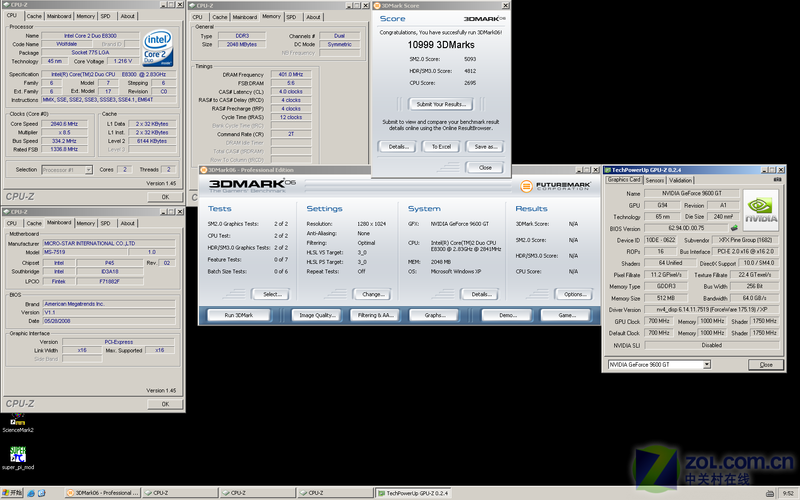This screenshot has height=500, width=800.
Task: Click the second quick launch icon
Action: (41, 493)
